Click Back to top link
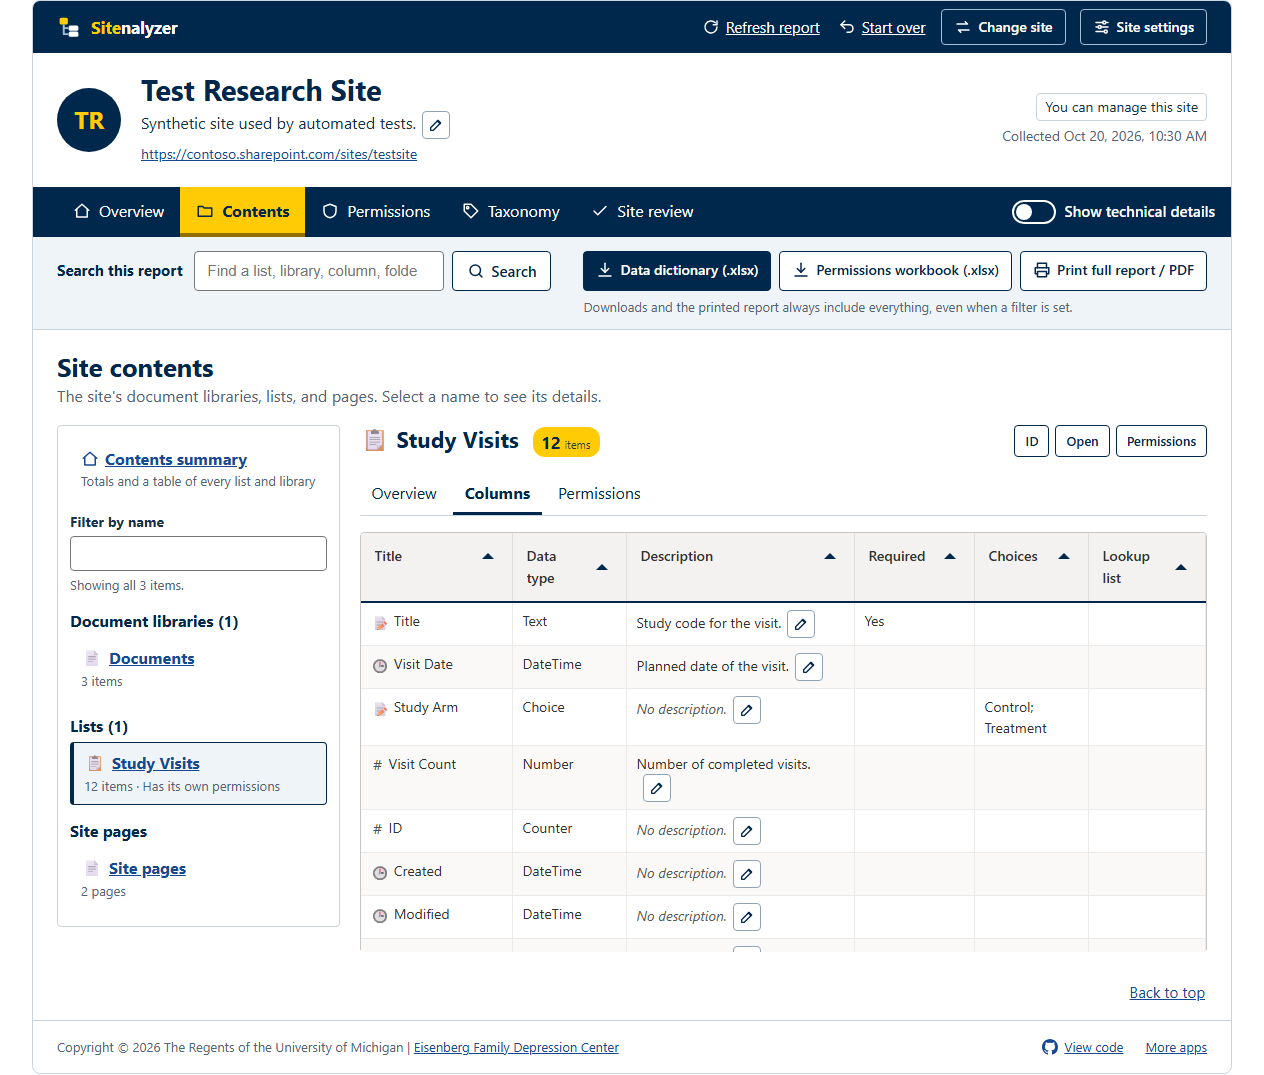This screenshot has width=1264, height=1075. coord(1167,993)
